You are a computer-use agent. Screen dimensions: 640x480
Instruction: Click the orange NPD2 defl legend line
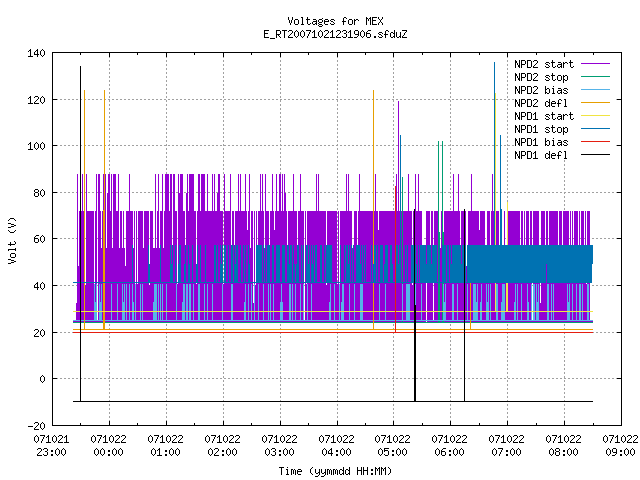(x=596, y=103)
